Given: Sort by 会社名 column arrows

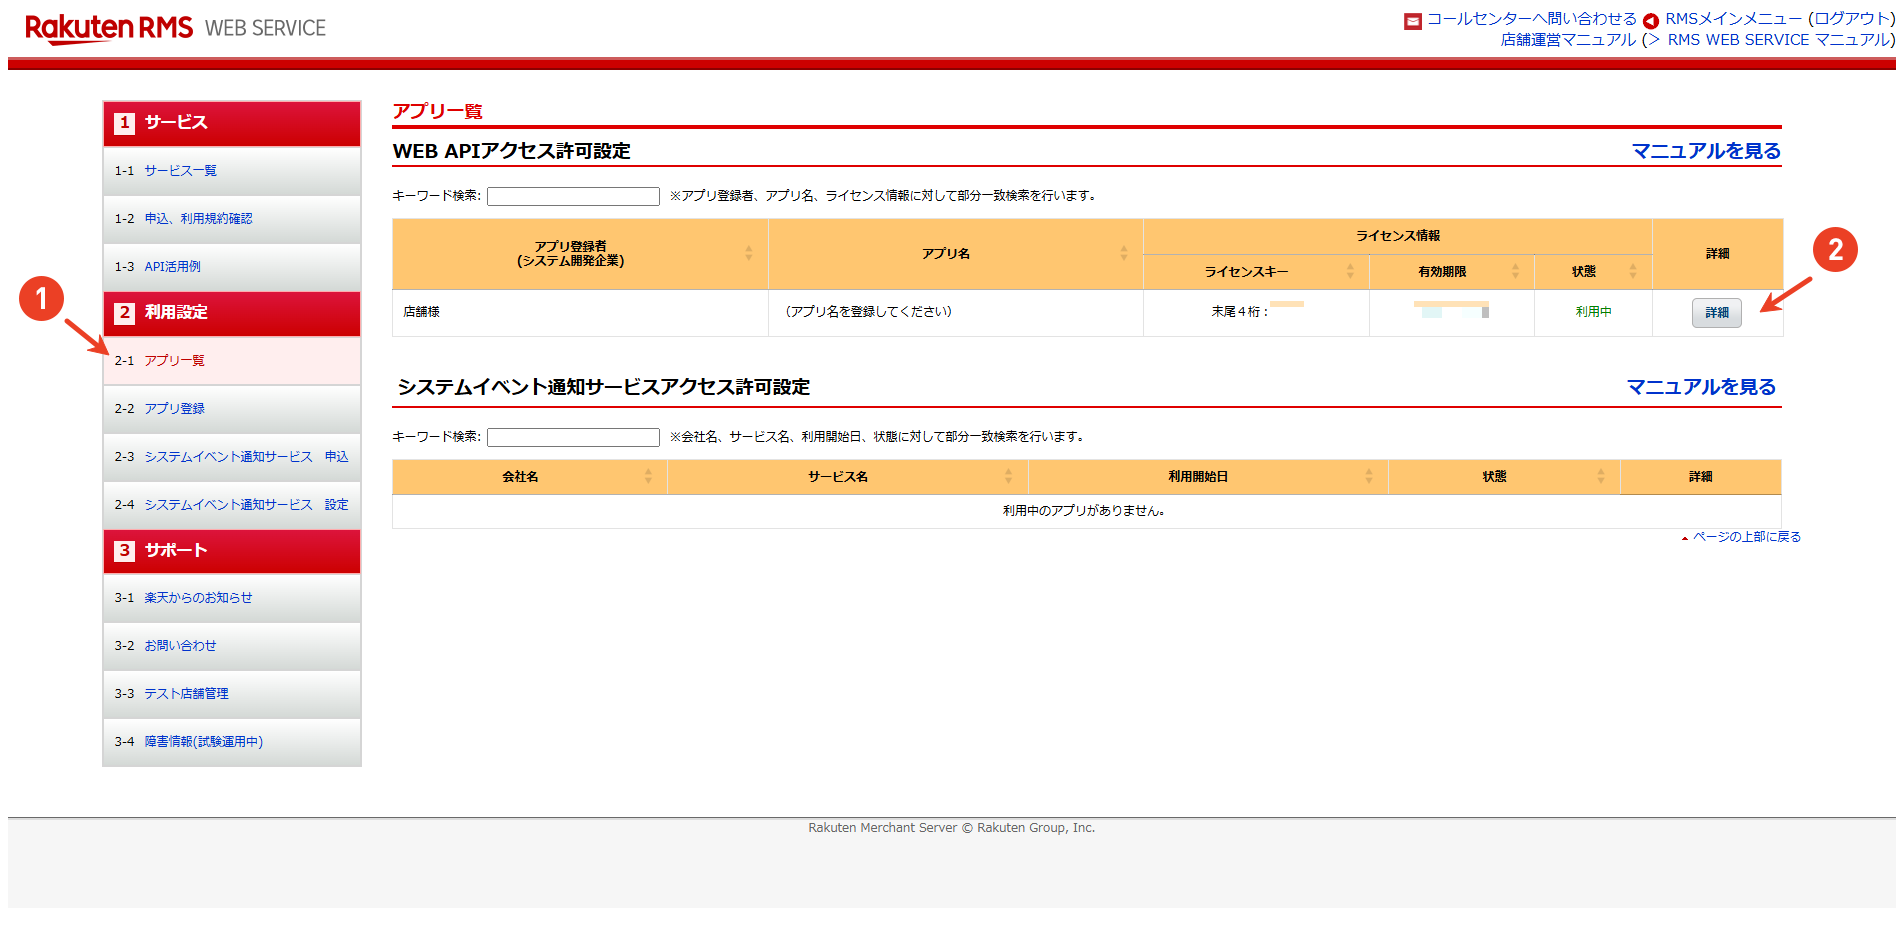Looking at the screenshot, I should (648, 477).
